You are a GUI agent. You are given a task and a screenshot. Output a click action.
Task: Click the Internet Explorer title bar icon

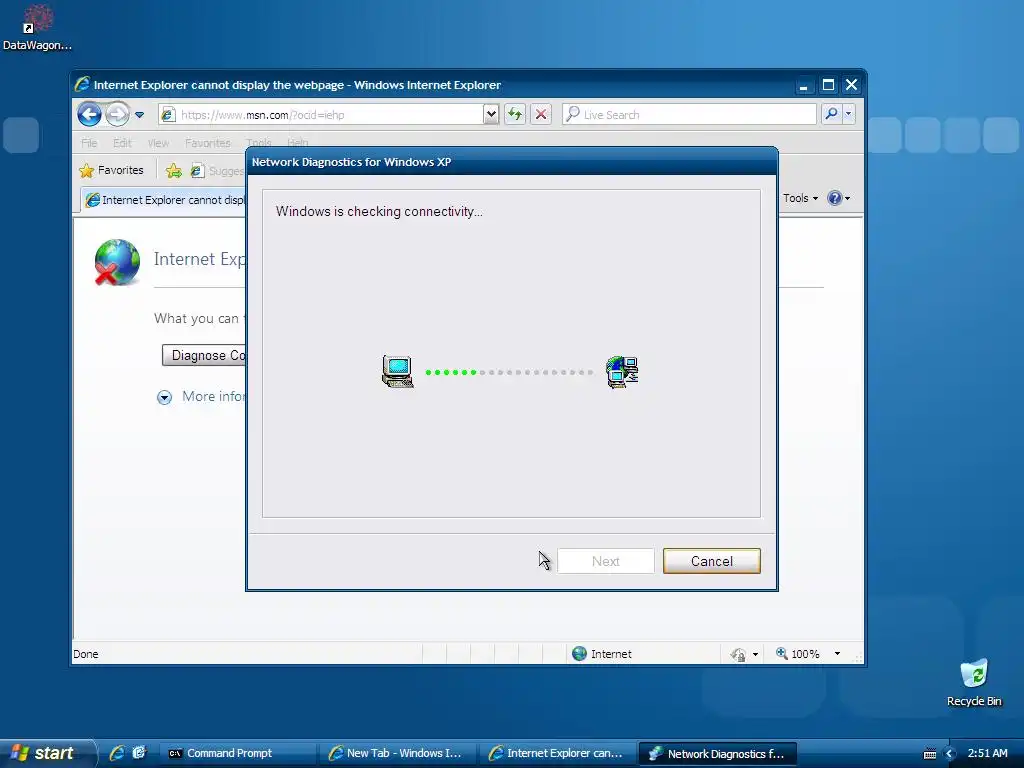[82, 84]
